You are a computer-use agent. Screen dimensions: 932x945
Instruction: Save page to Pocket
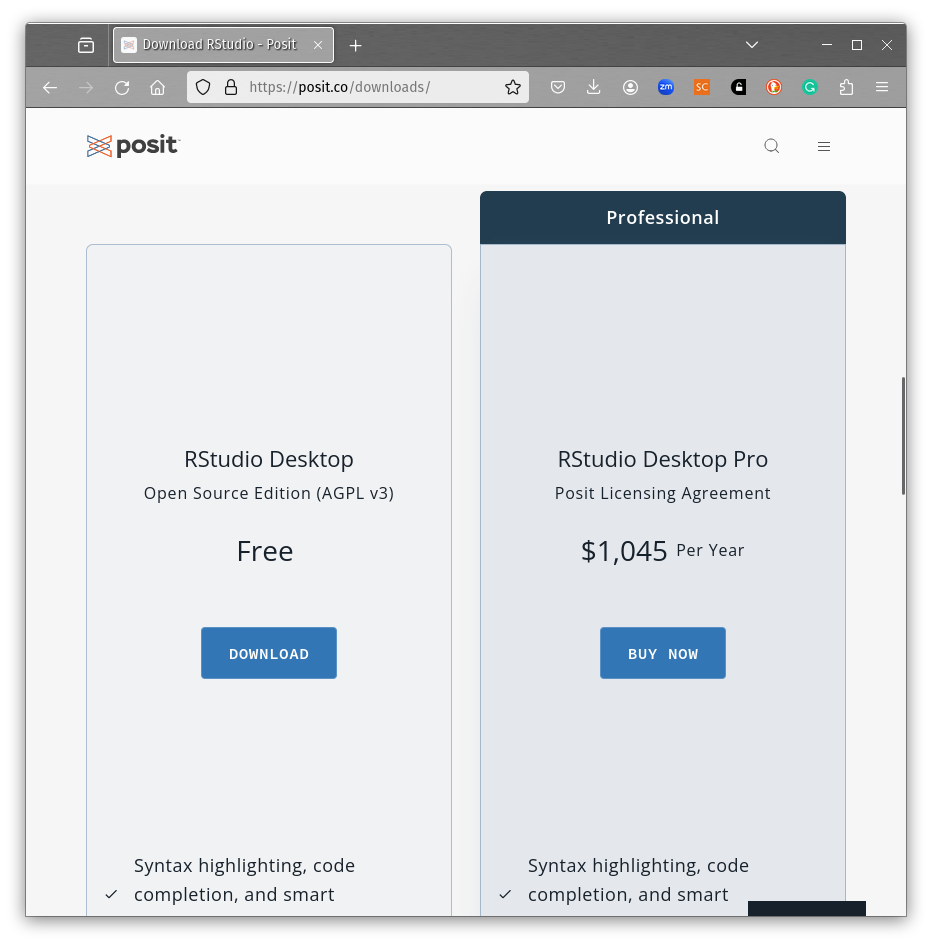click(558, 88)
